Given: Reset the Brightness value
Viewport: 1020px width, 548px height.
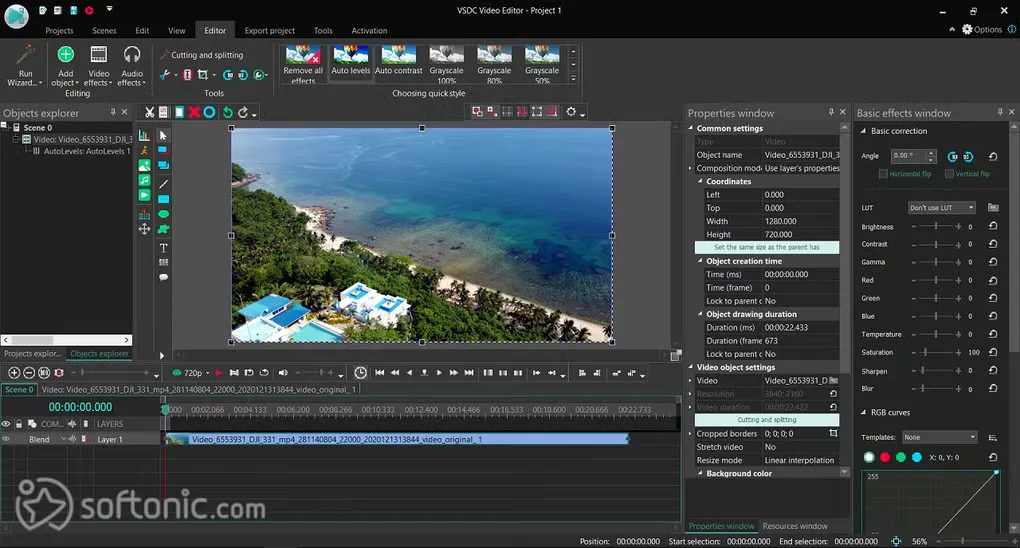Looking at the screenshot, I should coord(993,226).
